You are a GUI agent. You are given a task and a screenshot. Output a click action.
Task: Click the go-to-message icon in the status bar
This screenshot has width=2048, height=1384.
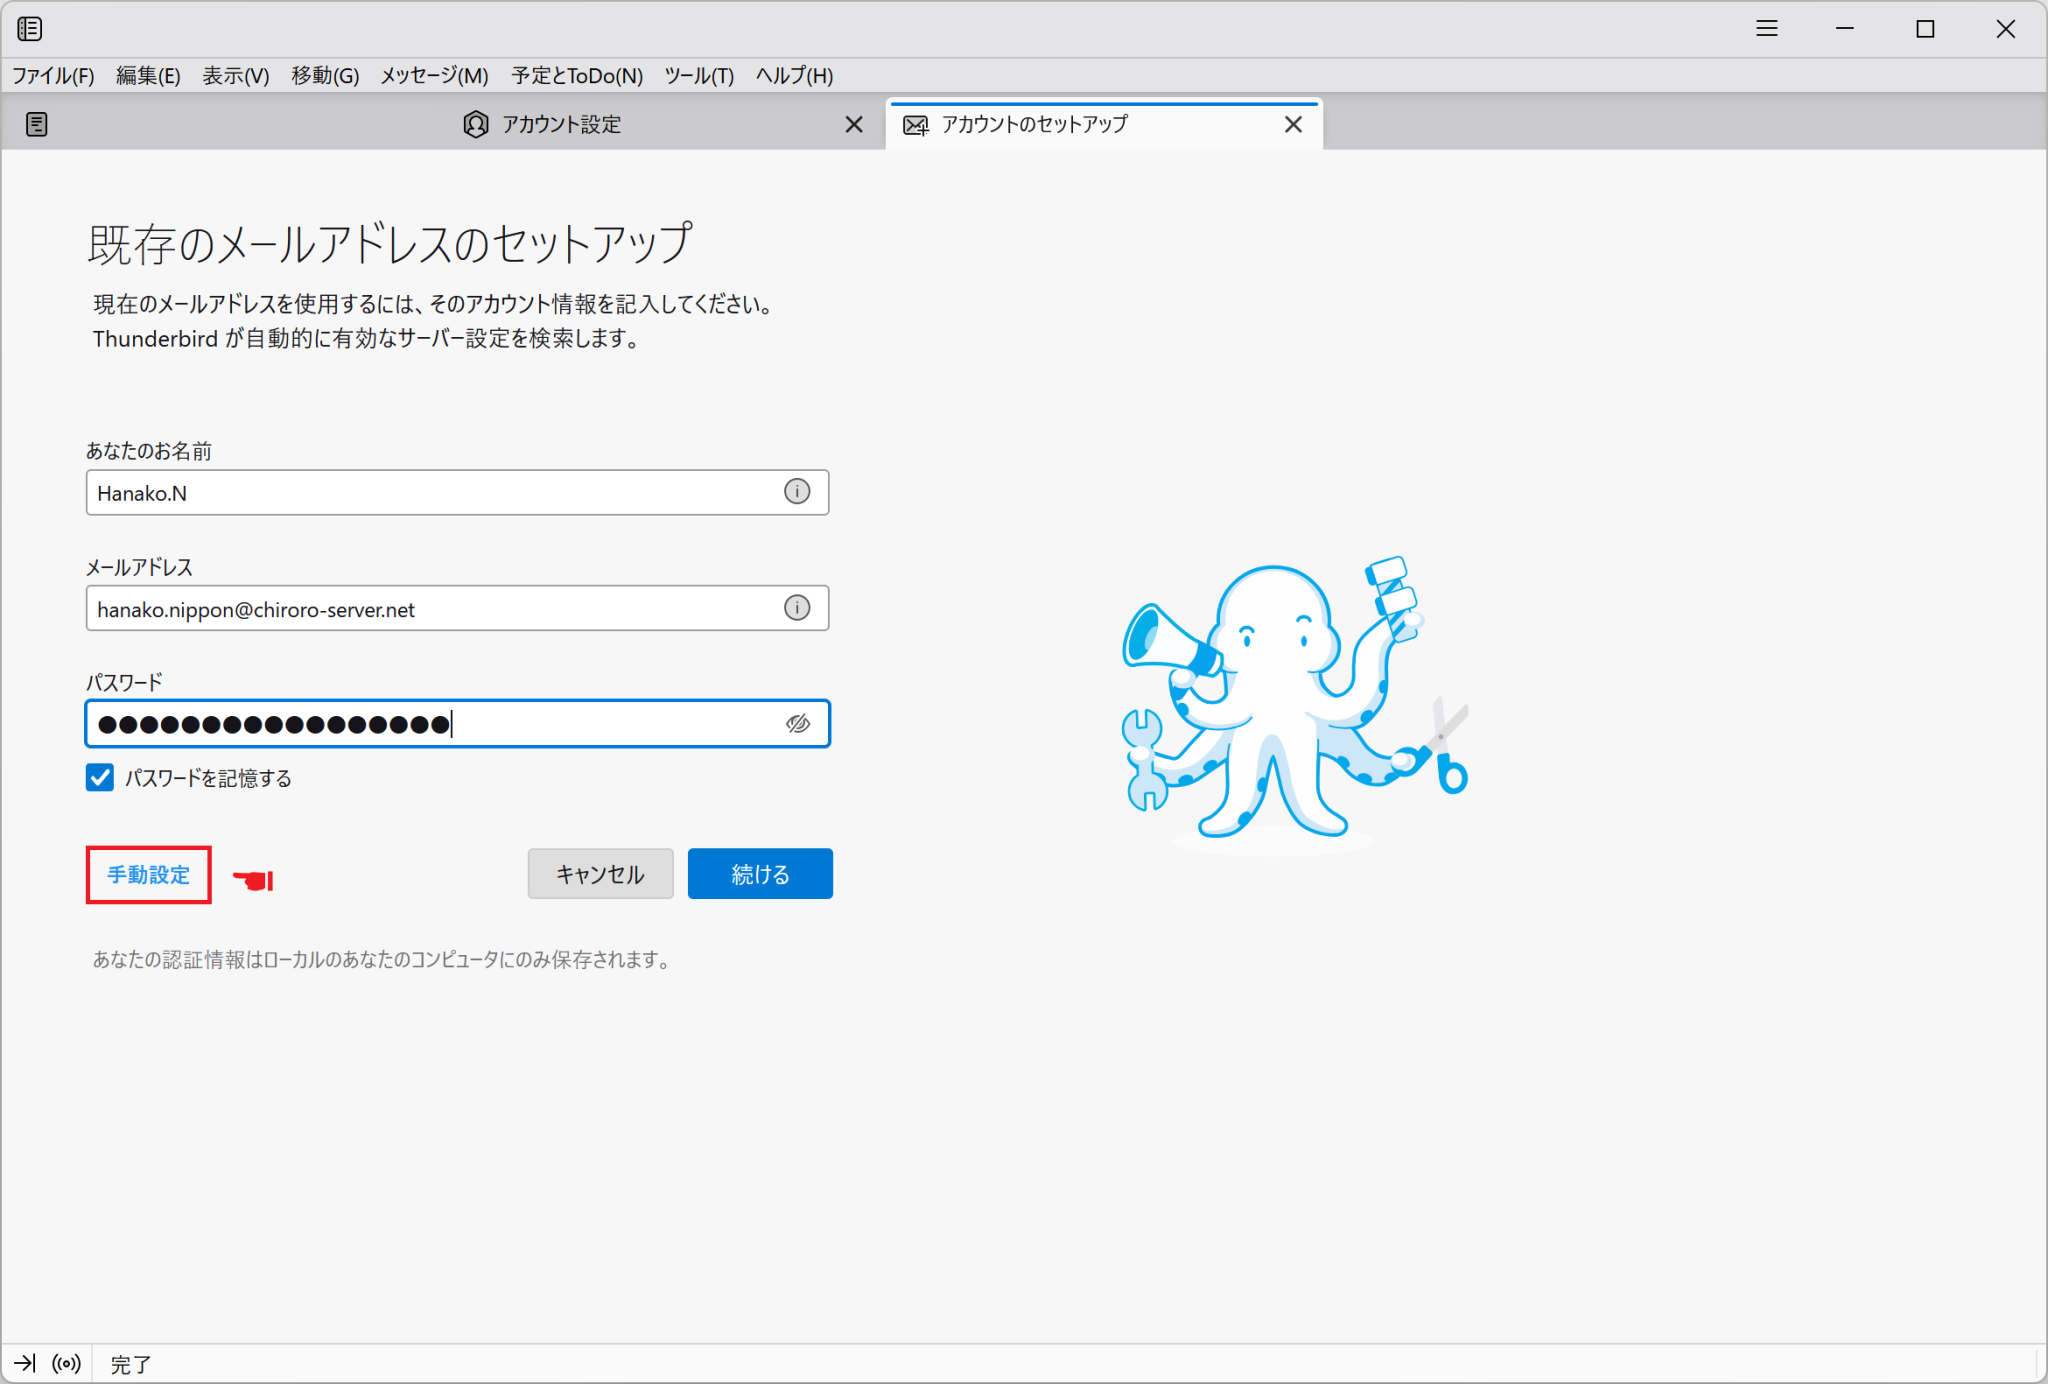pos(22,1363)
